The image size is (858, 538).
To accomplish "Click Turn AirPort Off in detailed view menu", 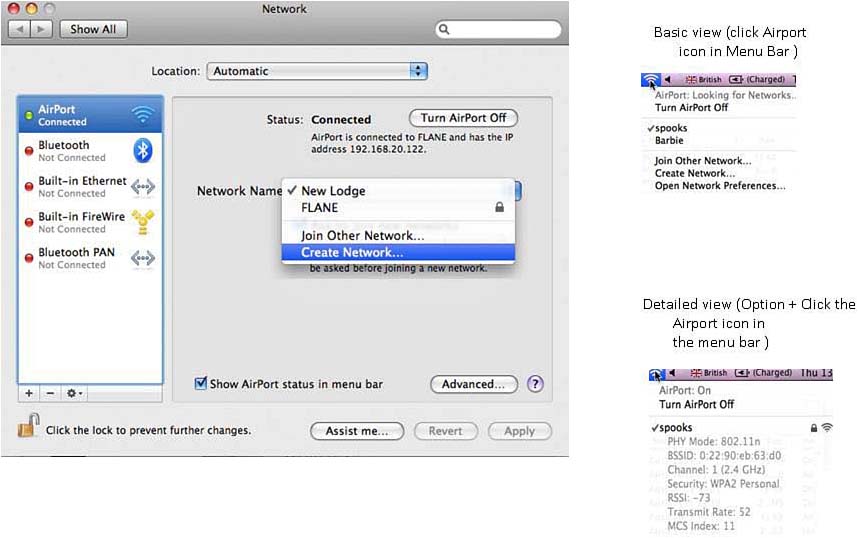I will [x=696, y=404].
